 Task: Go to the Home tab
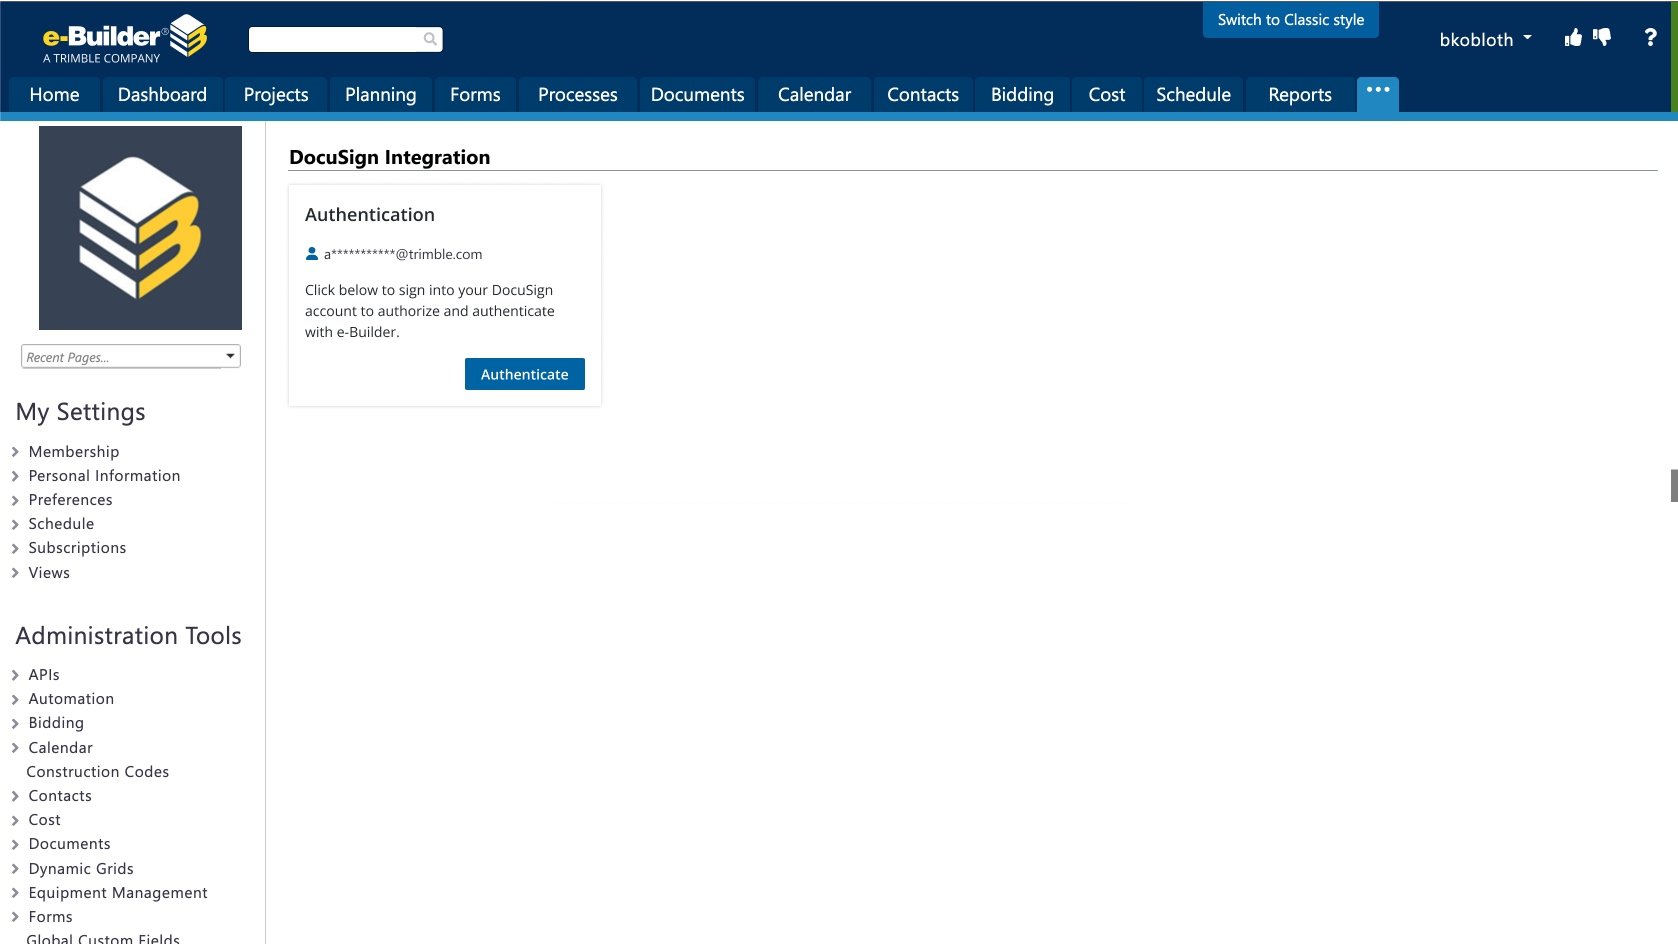[54, 95]
